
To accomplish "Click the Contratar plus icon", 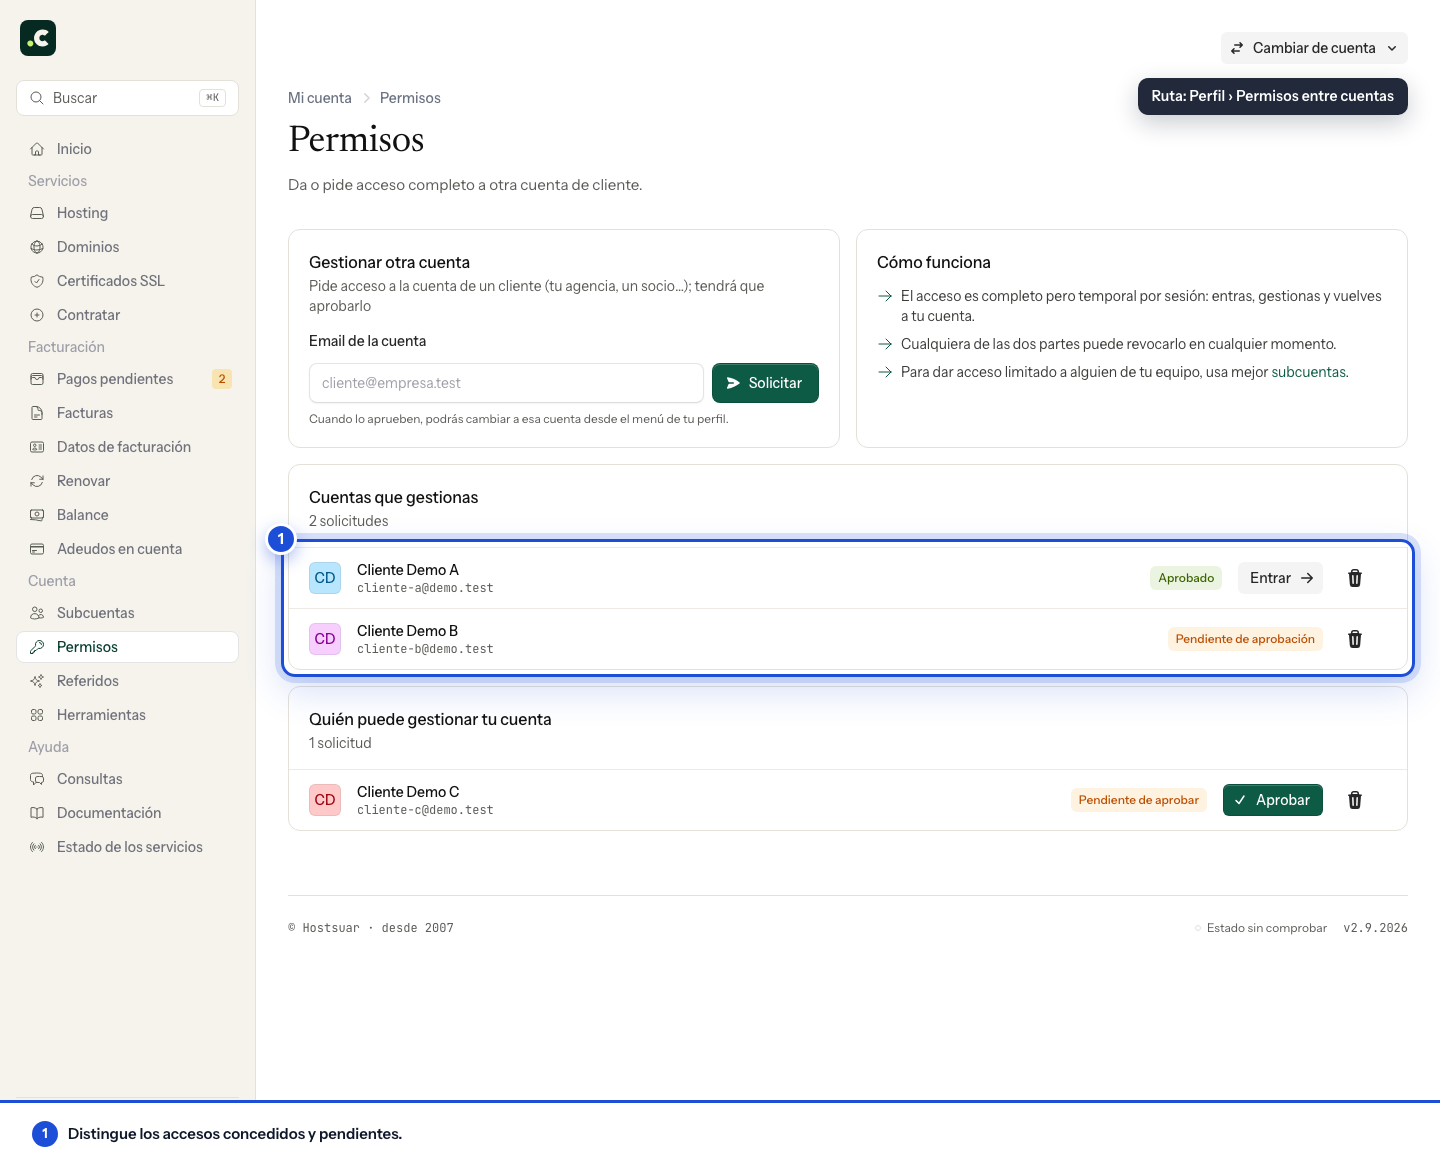I will (37, 315).
